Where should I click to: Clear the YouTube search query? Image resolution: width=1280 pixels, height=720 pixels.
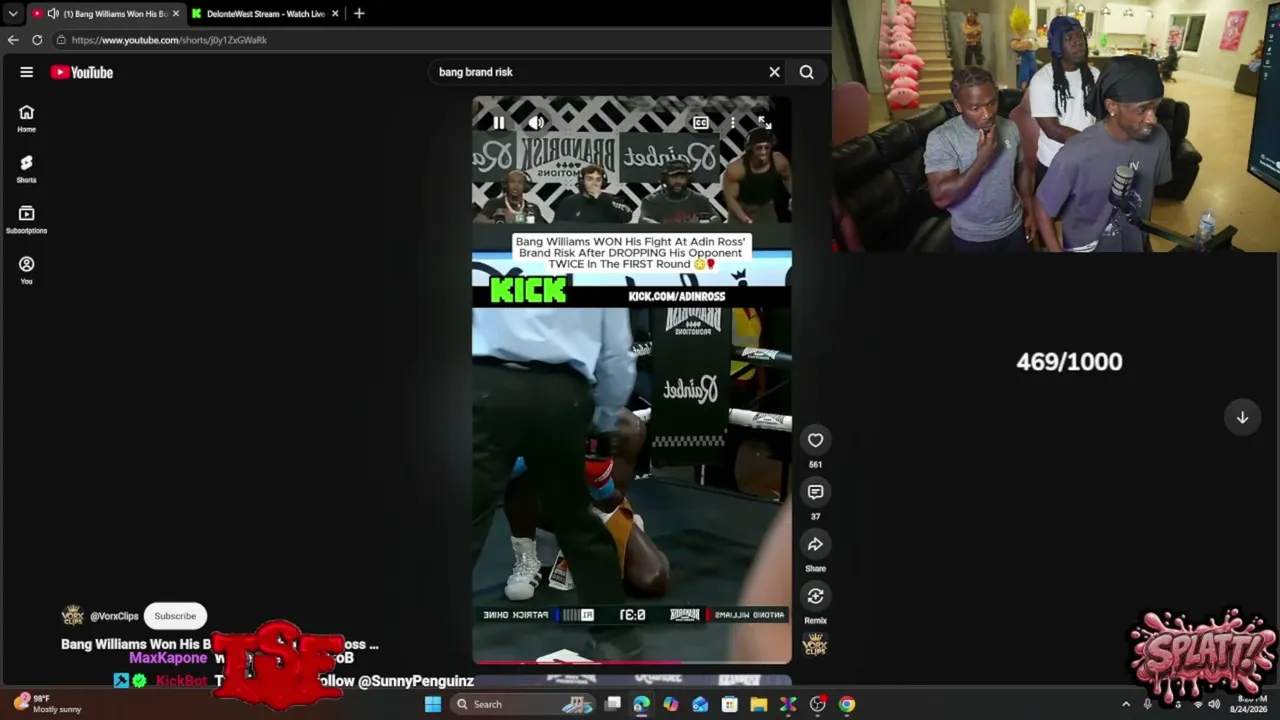point(774,72)
